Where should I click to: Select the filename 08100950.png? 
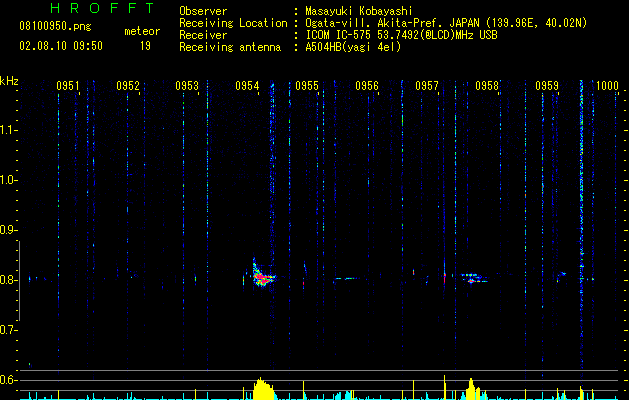tap(55, 27)
